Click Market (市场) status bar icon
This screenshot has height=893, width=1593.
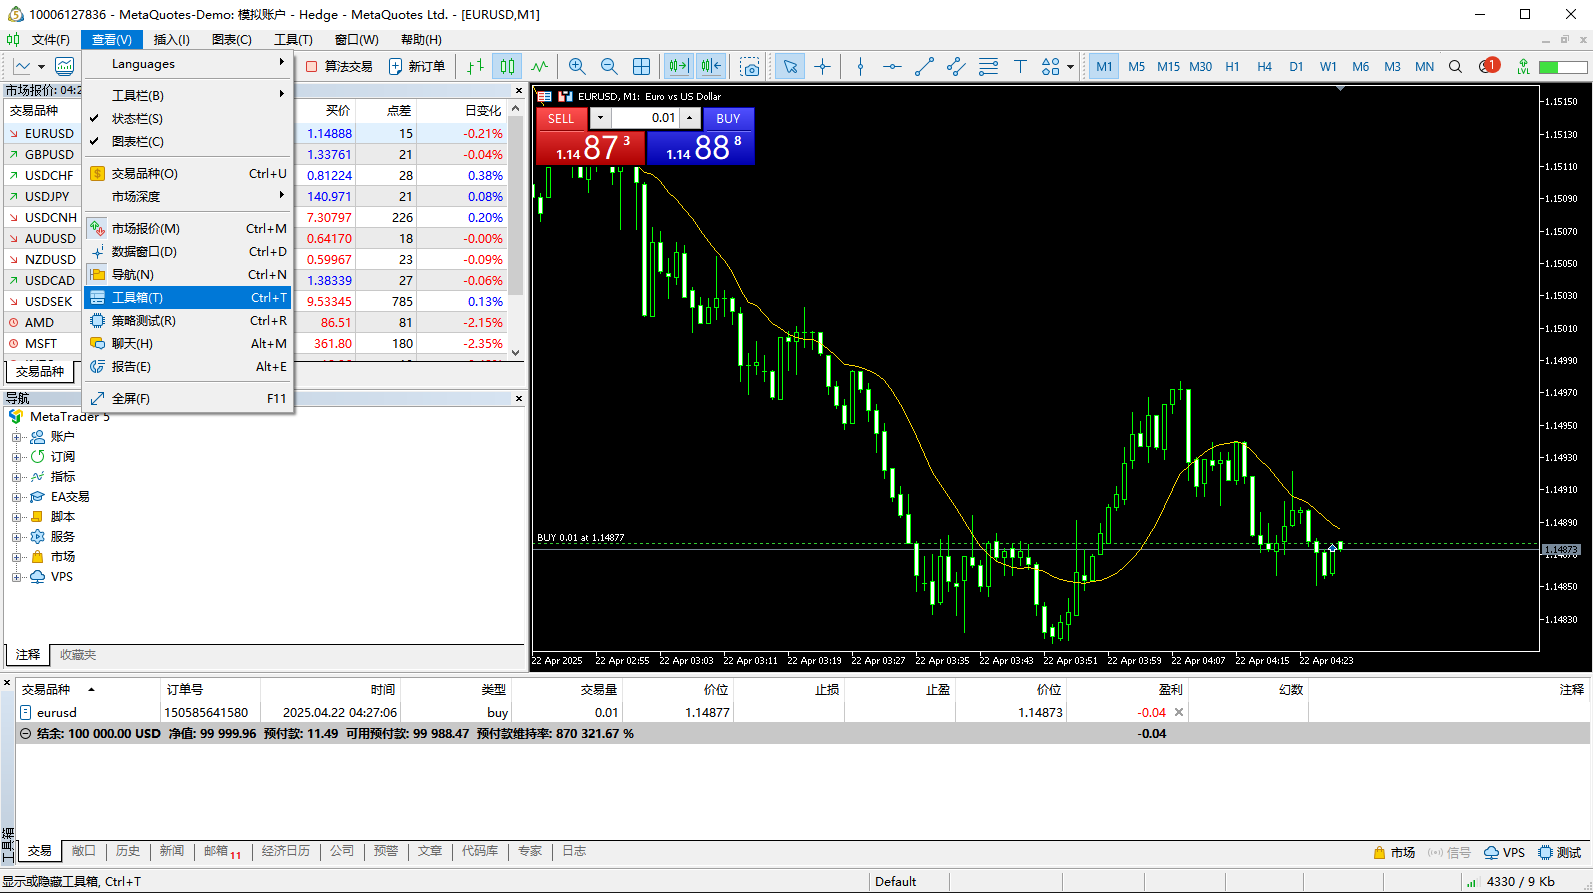(1394, 852)
